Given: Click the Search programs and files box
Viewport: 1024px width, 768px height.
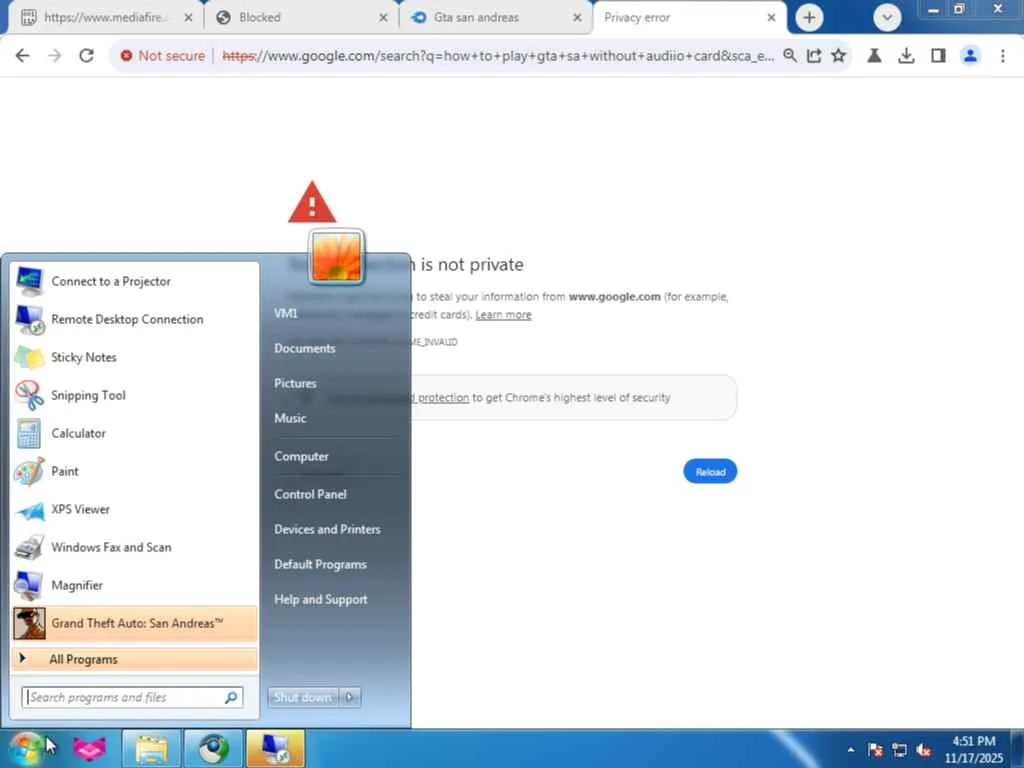Looking at the screenshot, I should point(133,697).
